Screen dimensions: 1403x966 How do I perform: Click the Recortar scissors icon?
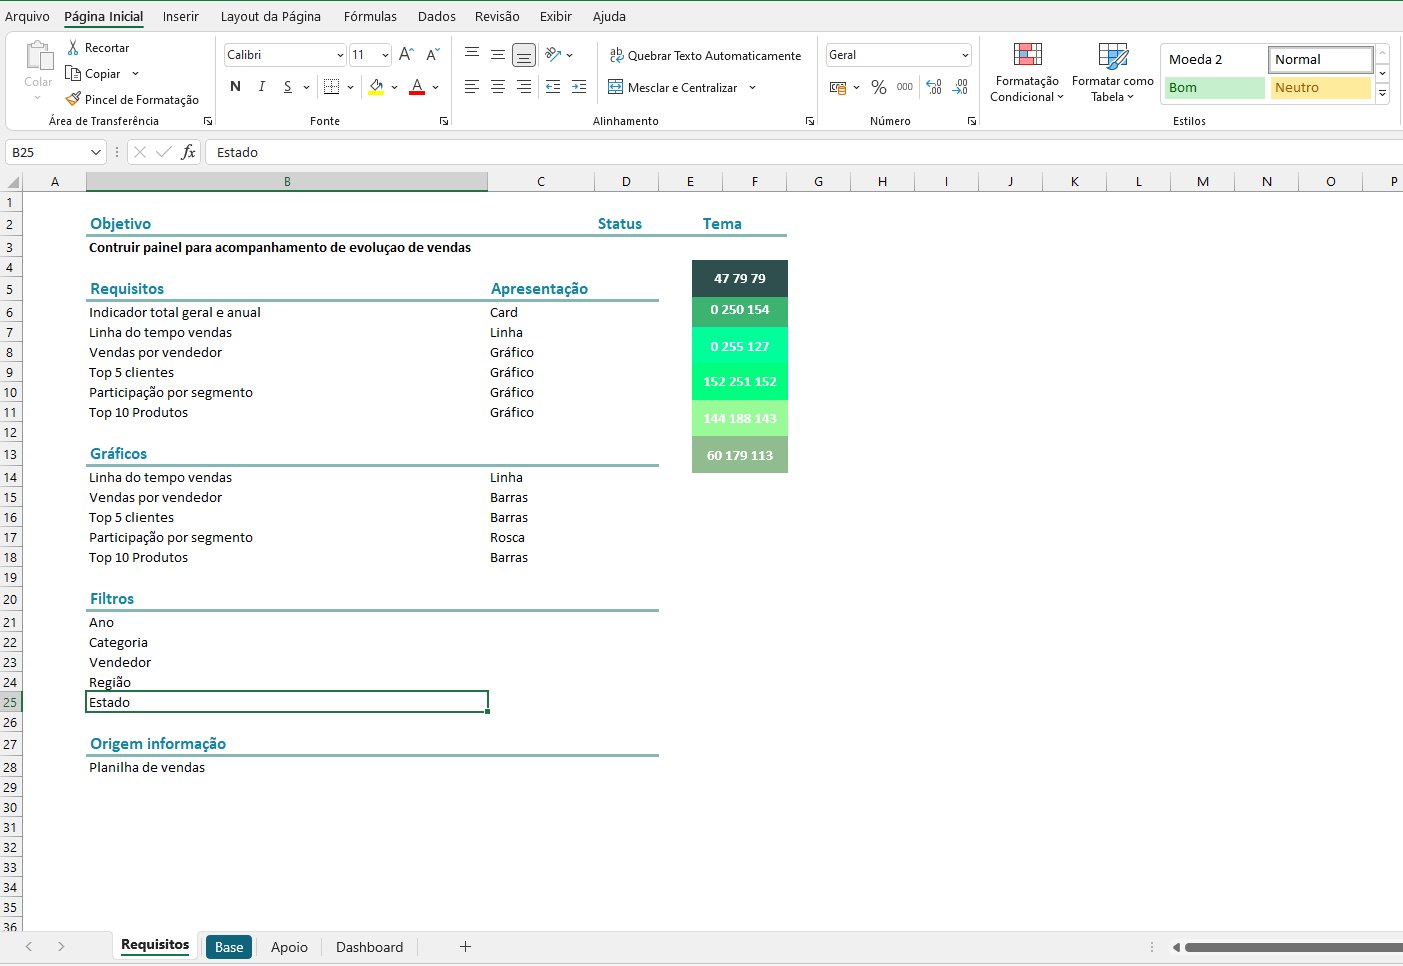[73, 48]
